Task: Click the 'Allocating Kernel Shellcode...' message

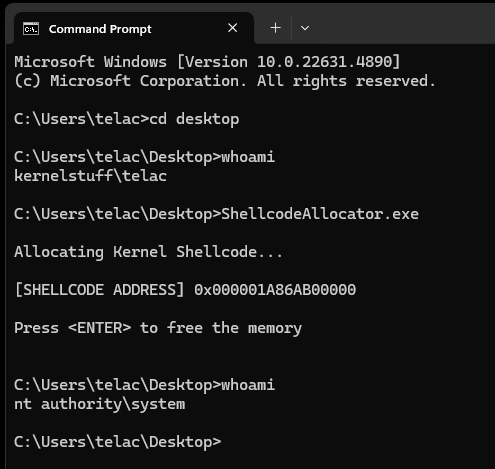Action: click(x=148, y=252)
